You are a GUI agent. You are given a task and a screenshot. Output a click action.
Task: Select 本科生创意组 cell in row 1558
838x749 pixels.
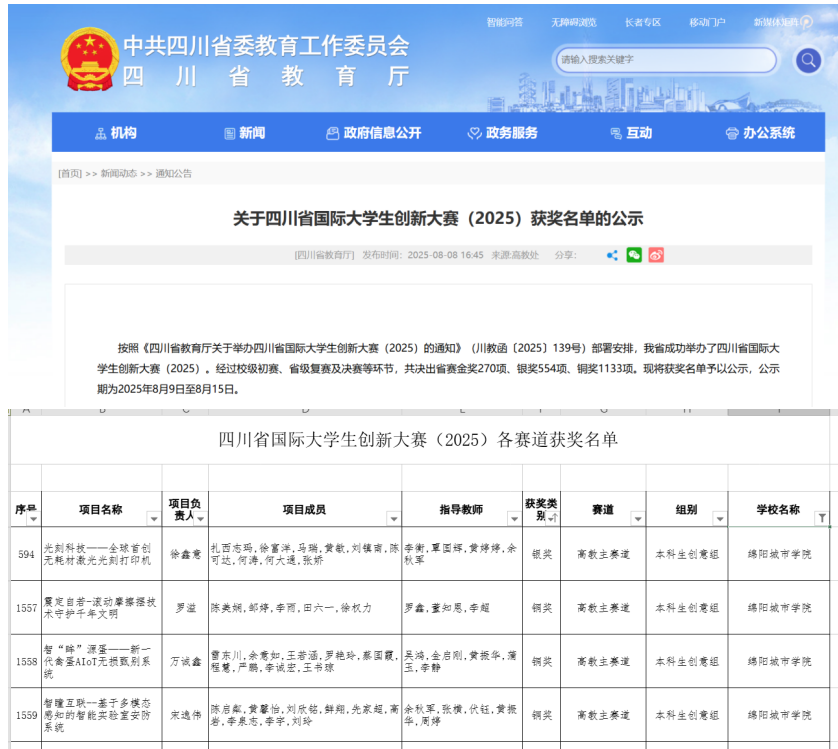tap(687, 661)
